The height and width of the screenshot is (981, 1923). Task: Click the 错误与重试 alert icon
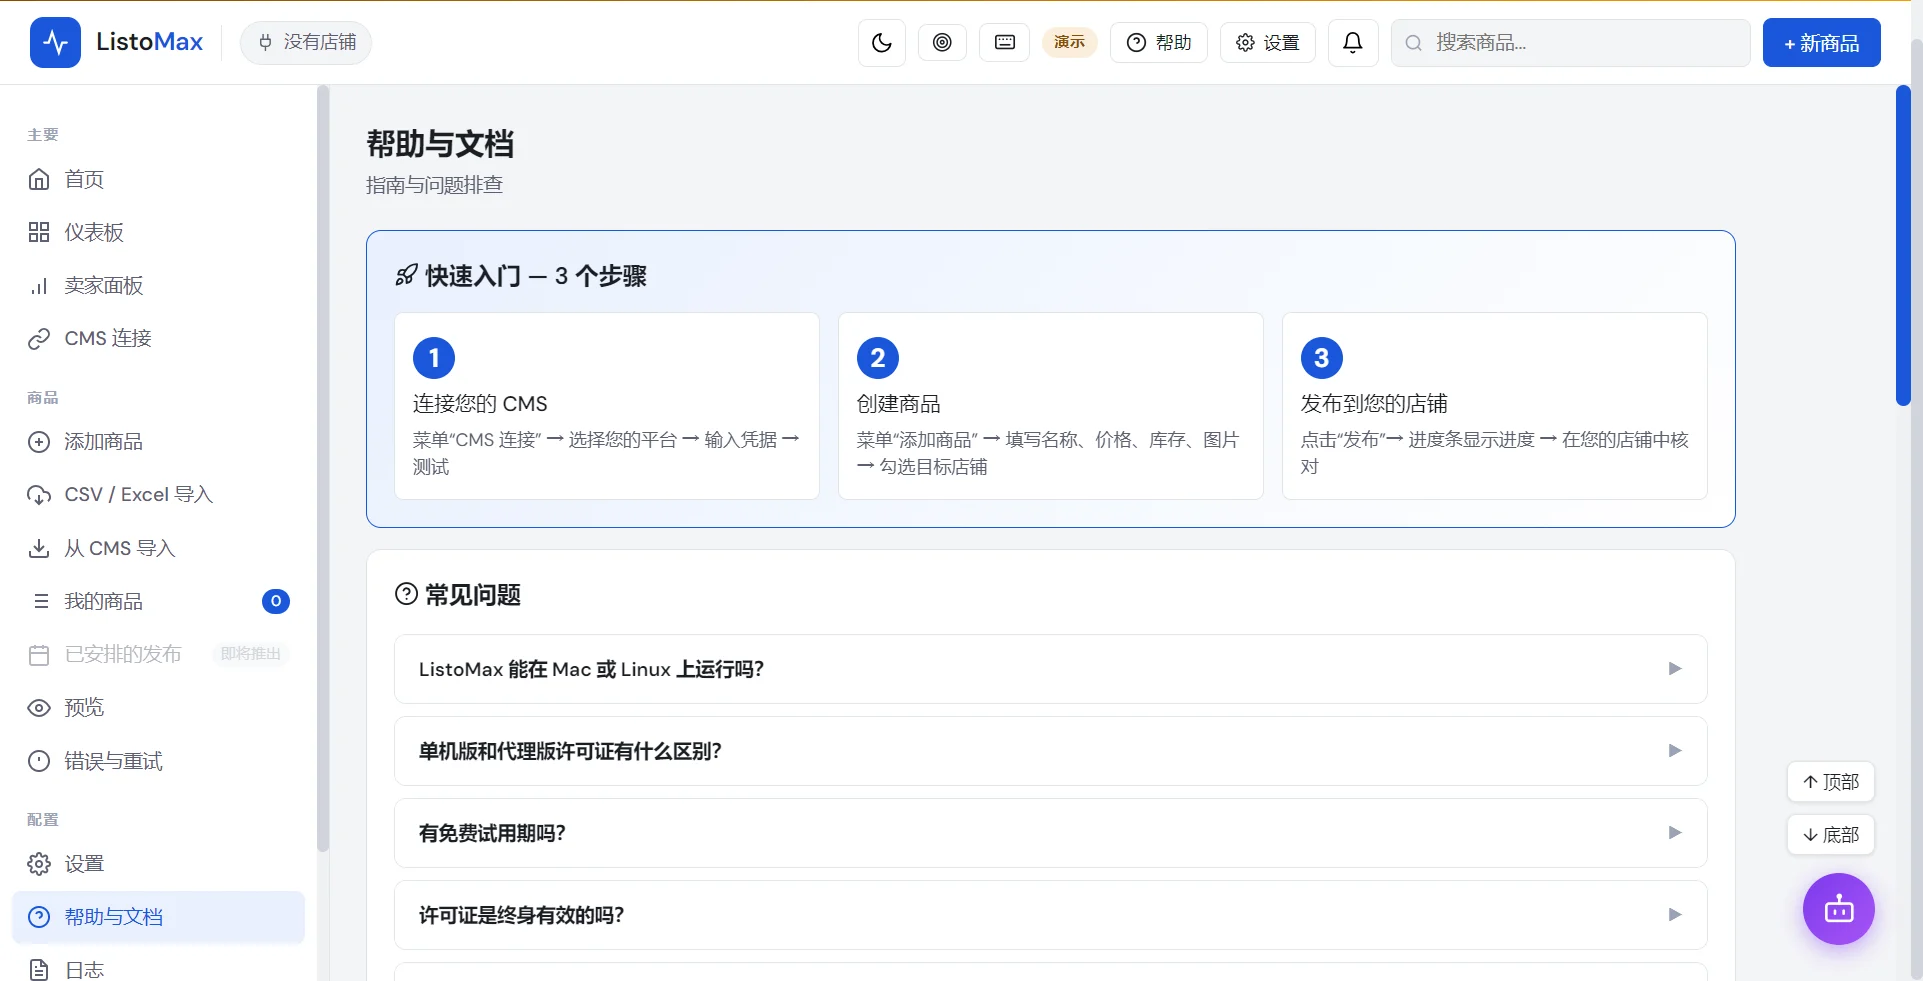(x=39, y=761)
